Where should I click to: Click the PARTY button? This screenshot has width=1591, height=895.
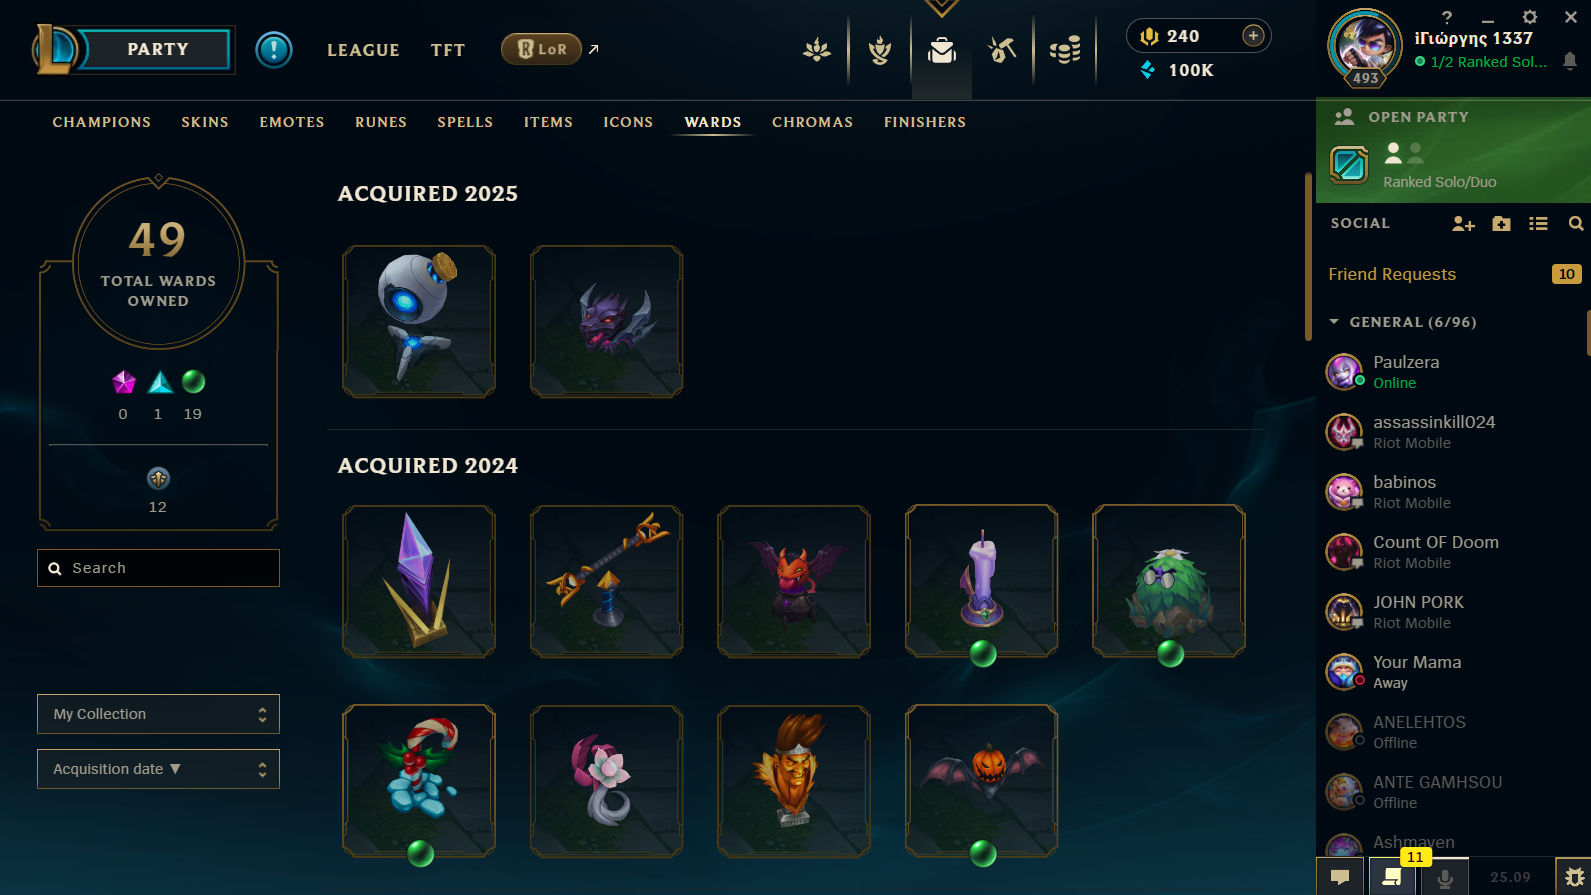(157, 50)
